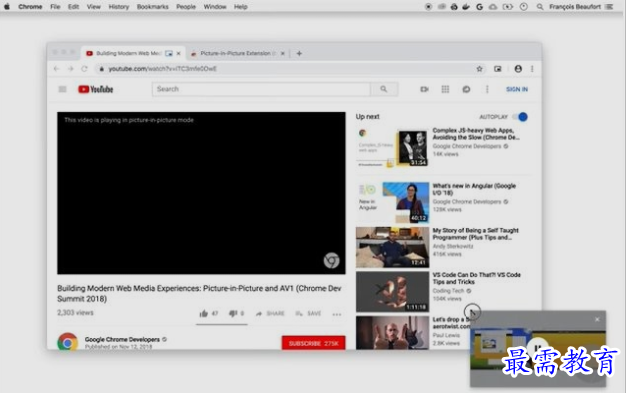Dislike the video with thumbs down
The image size is (626, 393).
[x=233, y=314]
